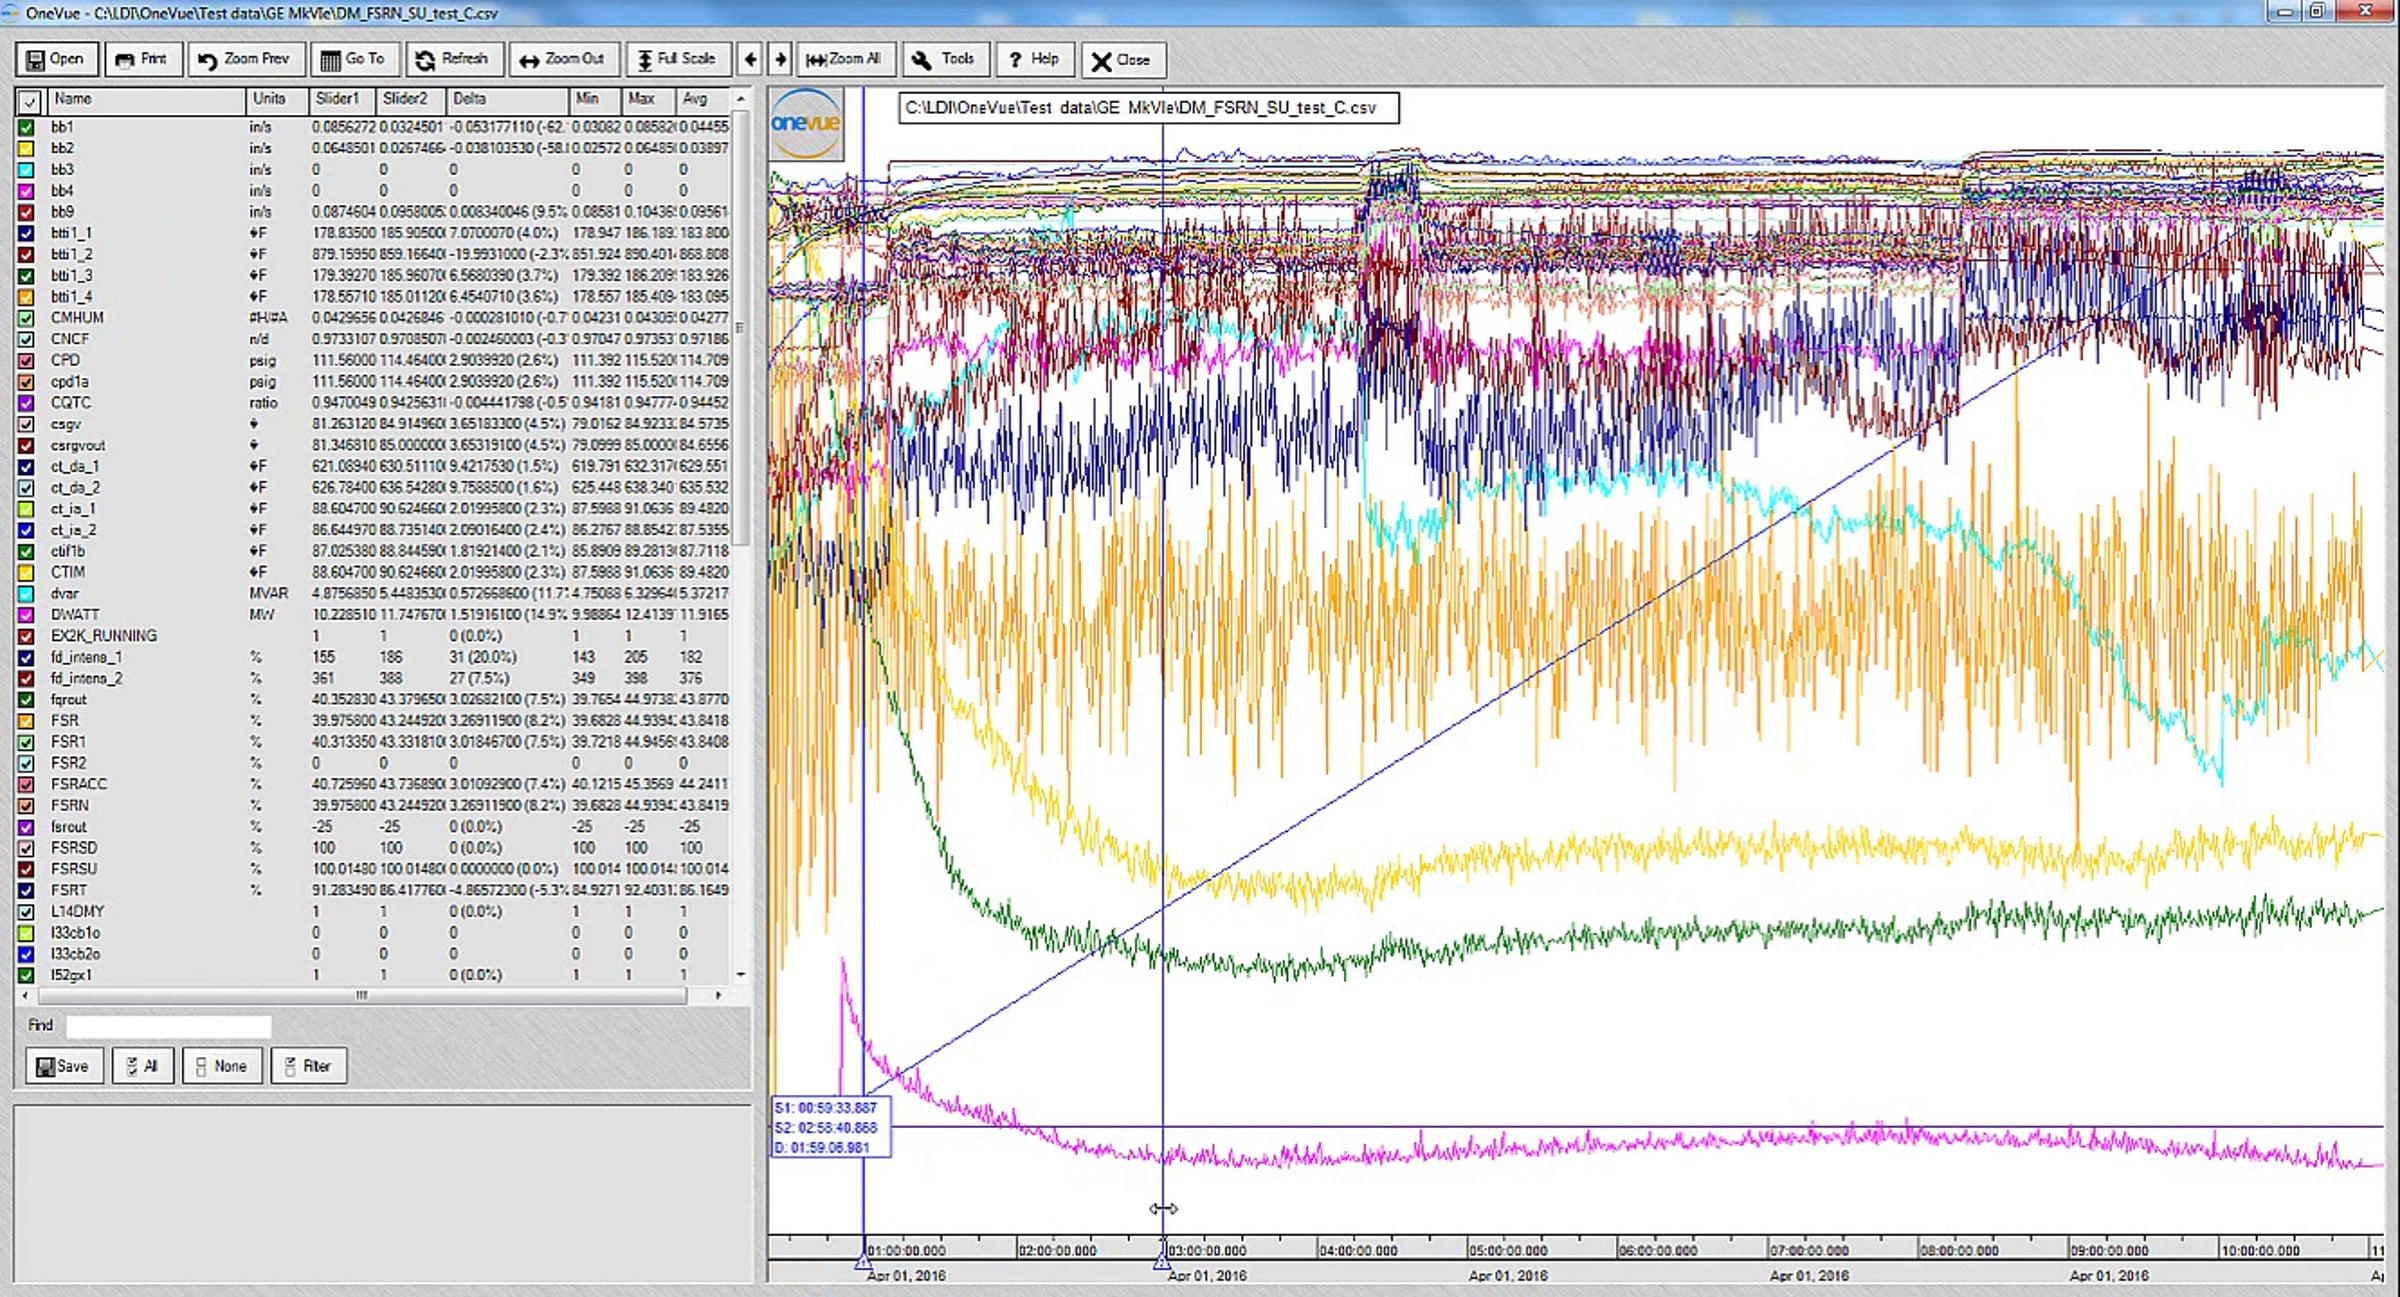Image resolution: width=2400 pixels, height=1297 pixels.
Task: Toggle the FSR signal checkbox
Action: pos(27,721)
